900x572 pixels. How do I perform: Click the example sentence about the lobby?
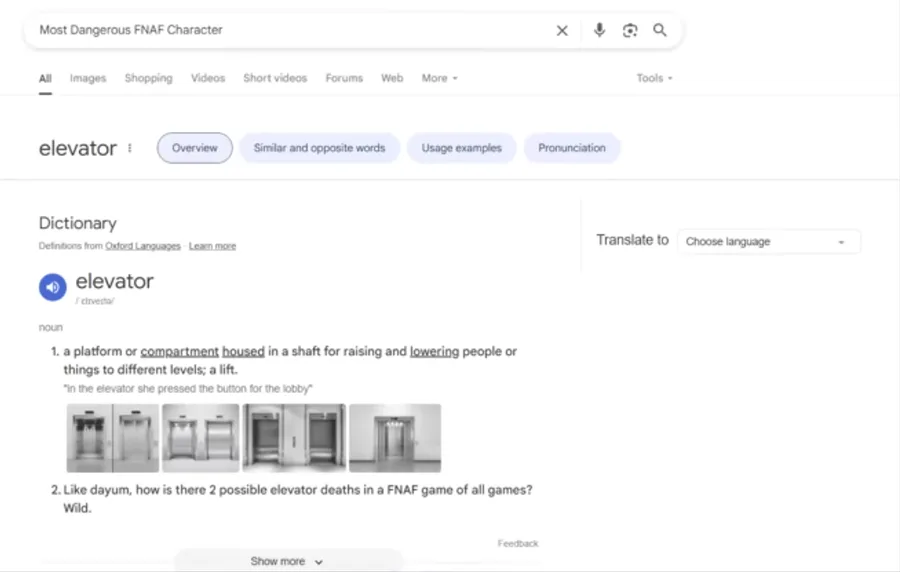(188, 388)
